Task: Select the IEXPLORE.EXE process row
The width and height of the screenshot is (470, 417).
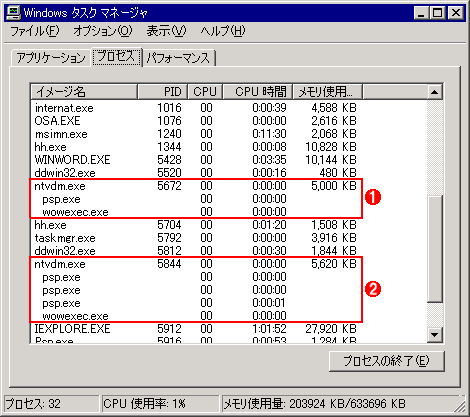Action: tap(196, 329)
